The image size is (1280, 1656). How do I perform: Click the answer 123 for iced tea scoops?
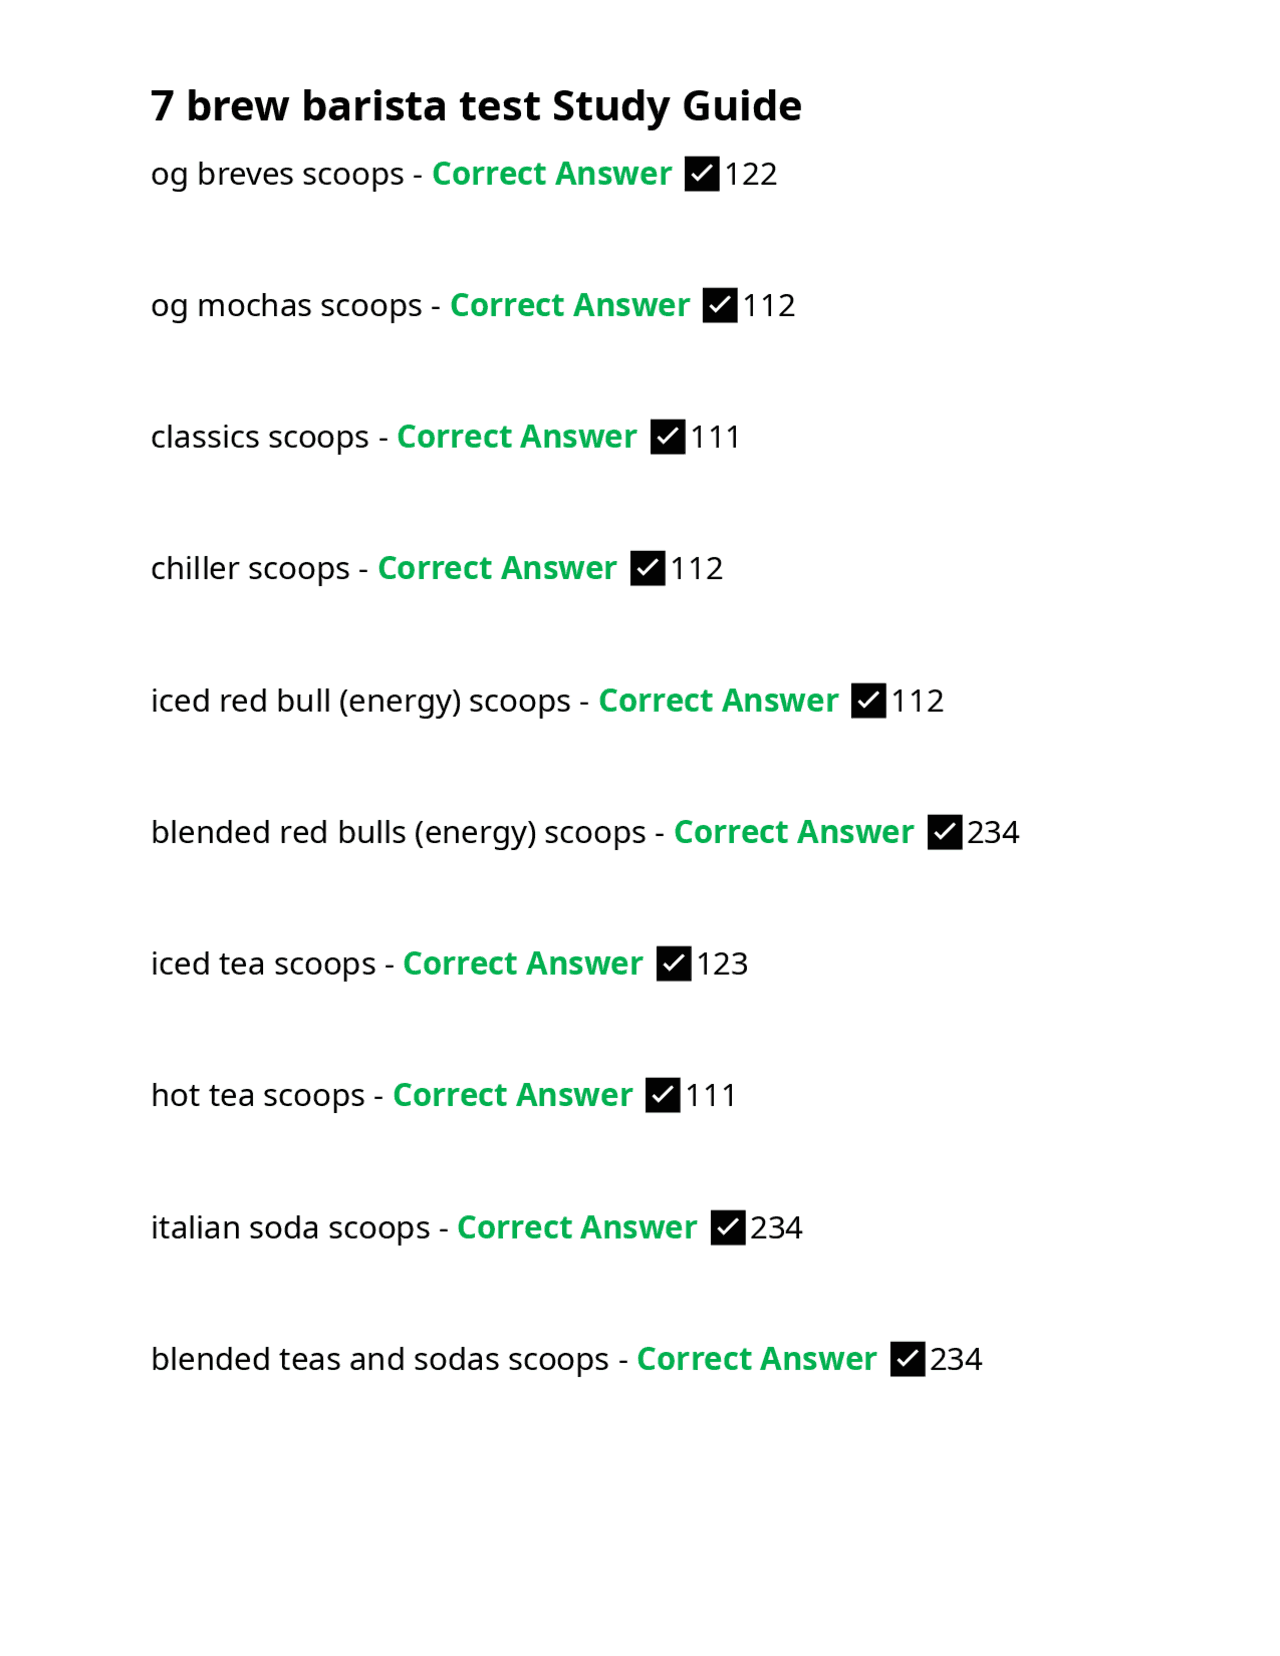722,964
